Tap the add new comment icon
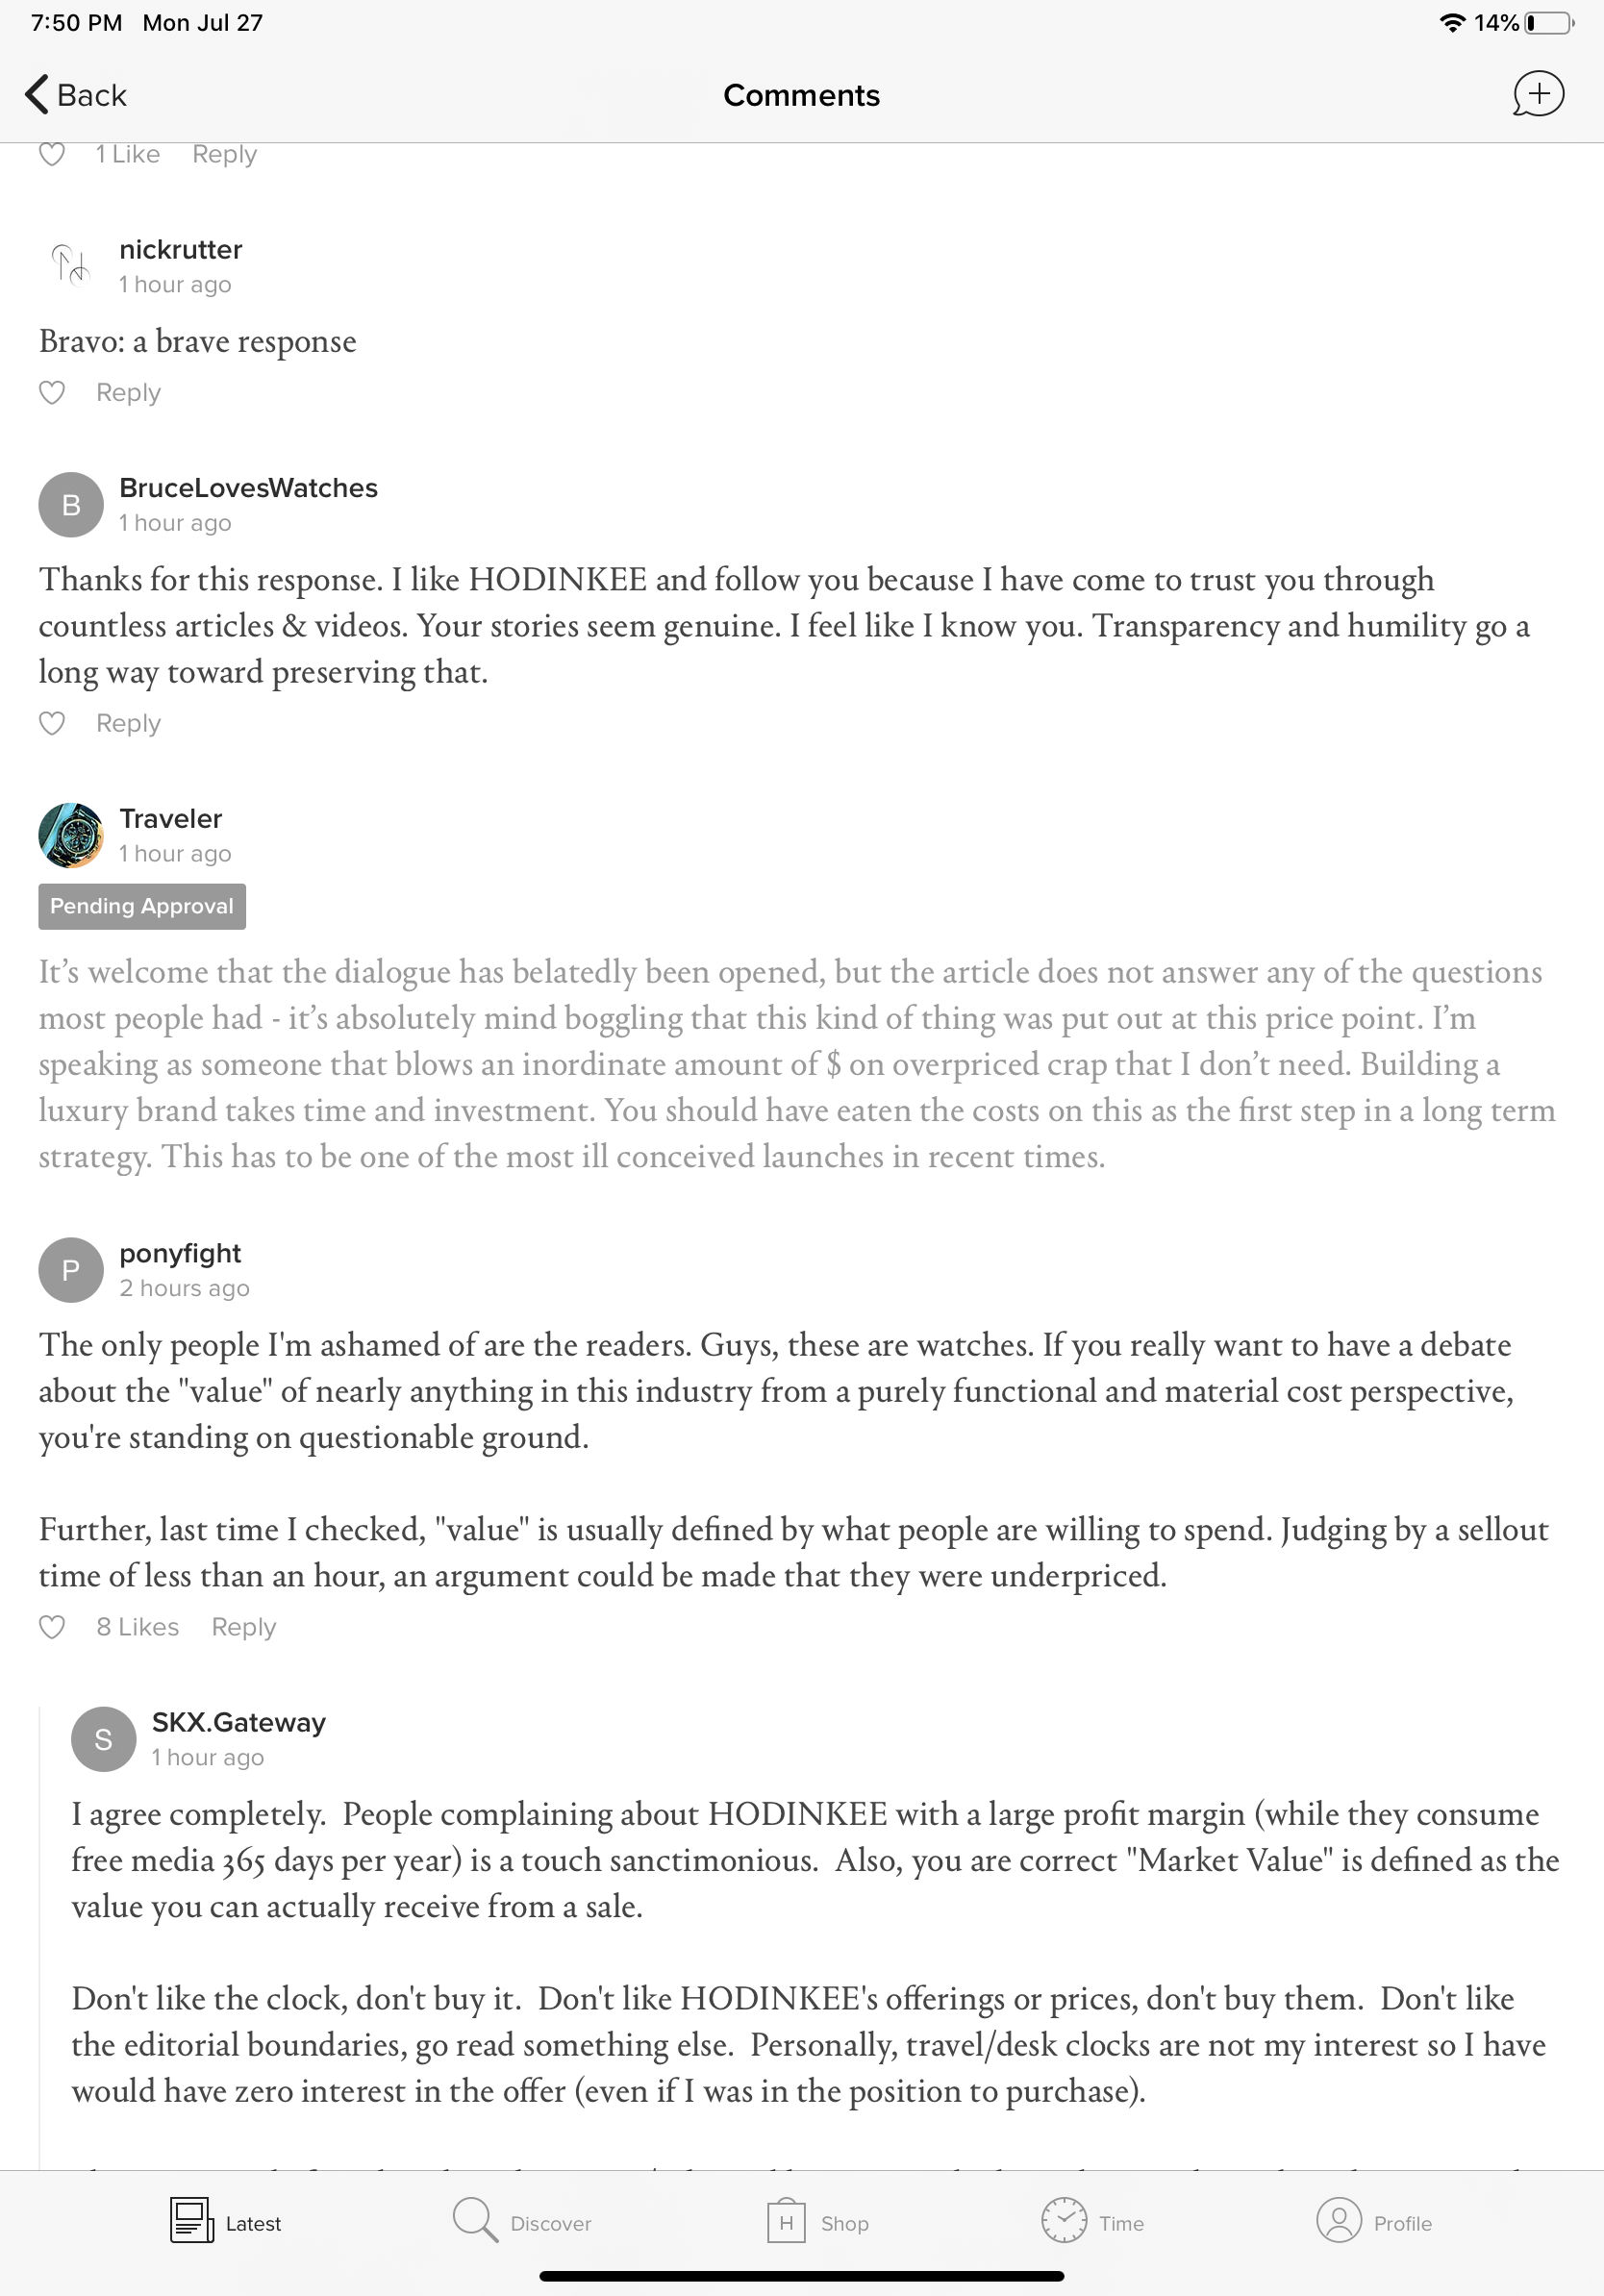Screen dimensions: 1604x2296 [x=1537, y=95]
